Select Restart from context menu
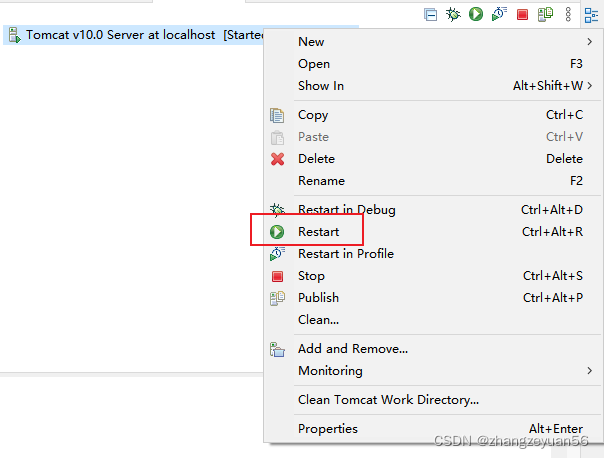 [432, 232]
